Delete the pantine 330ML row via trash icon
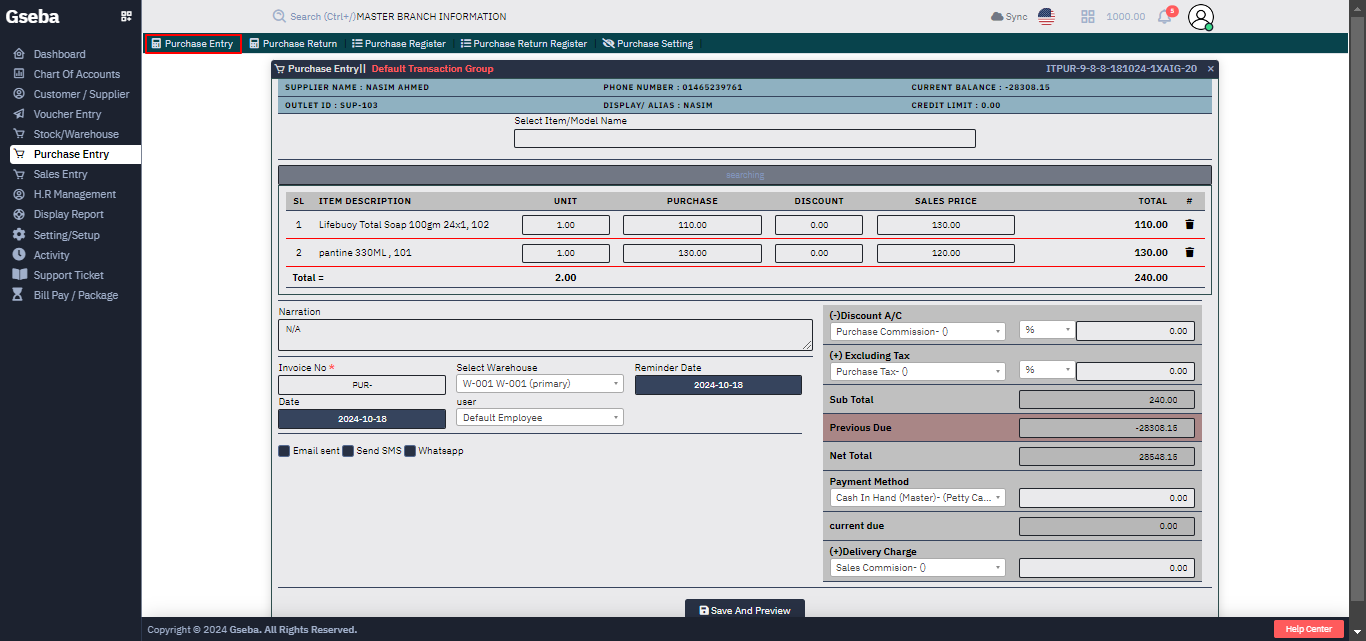This screenshot has height=641, width=1366. tap(1189, 252)
